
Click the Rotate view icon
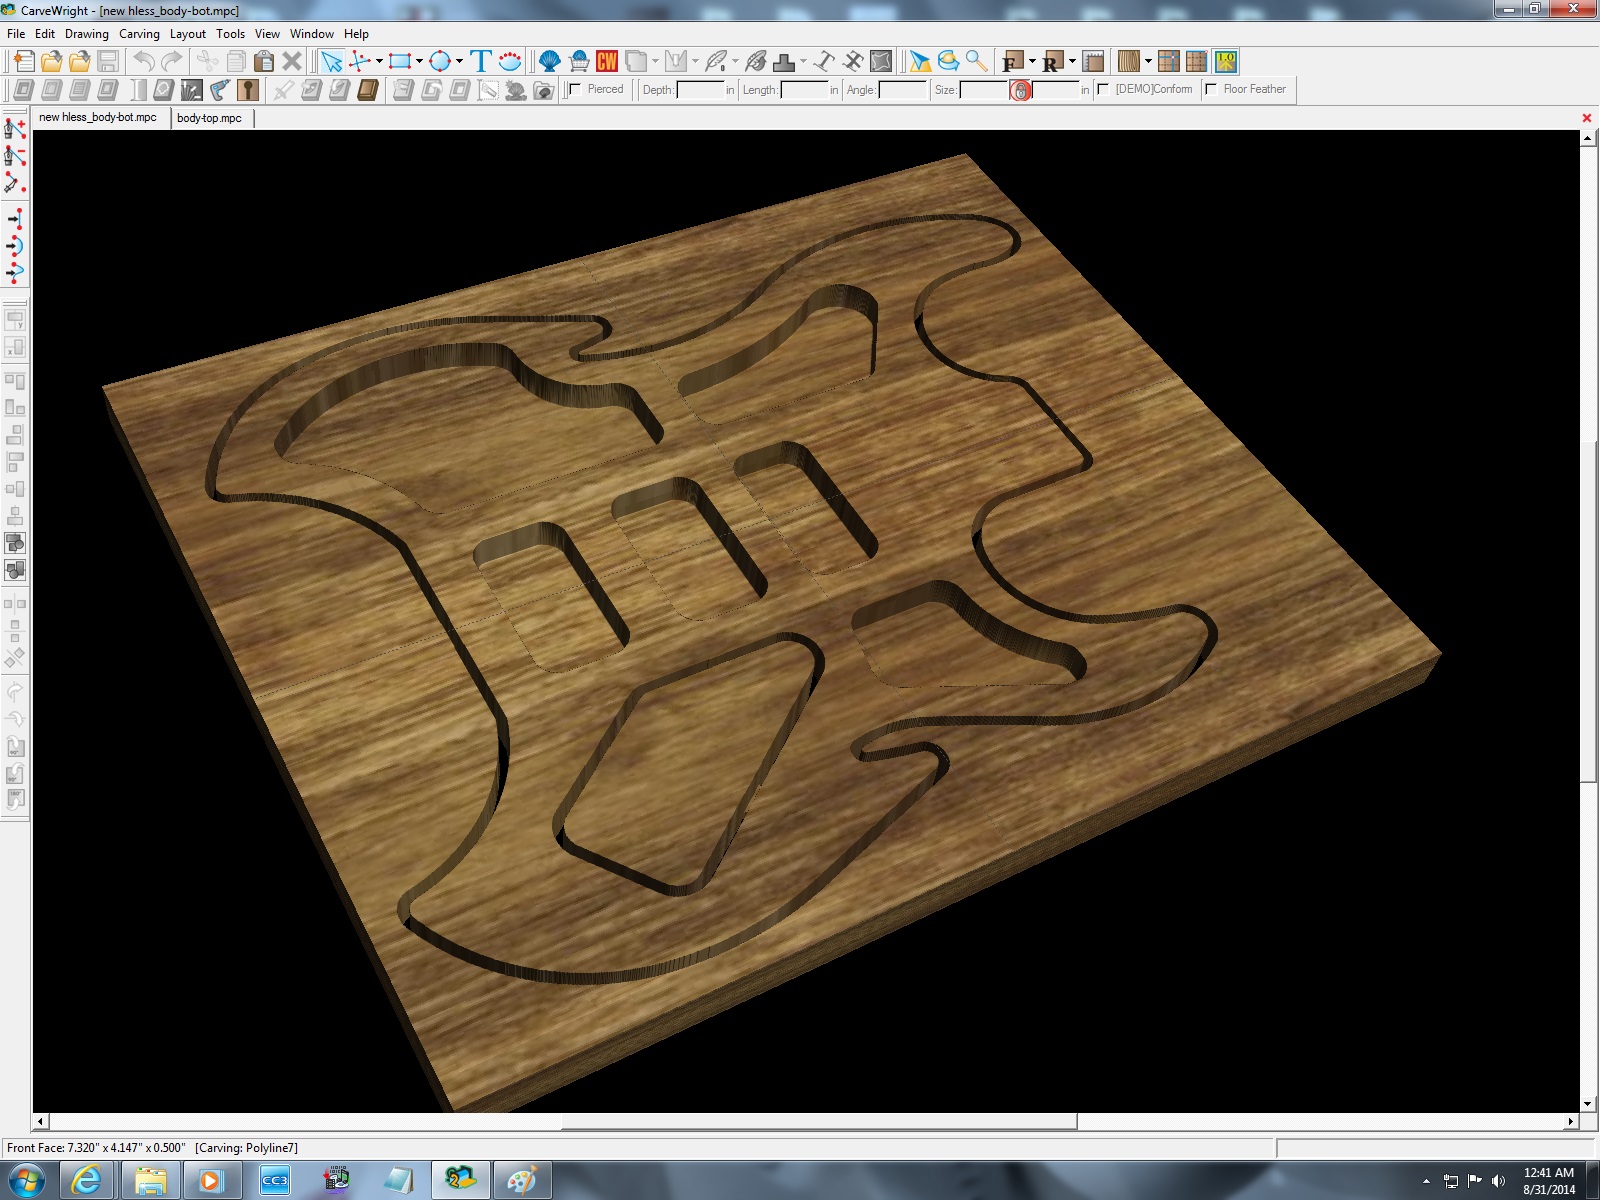pos(948,61)
